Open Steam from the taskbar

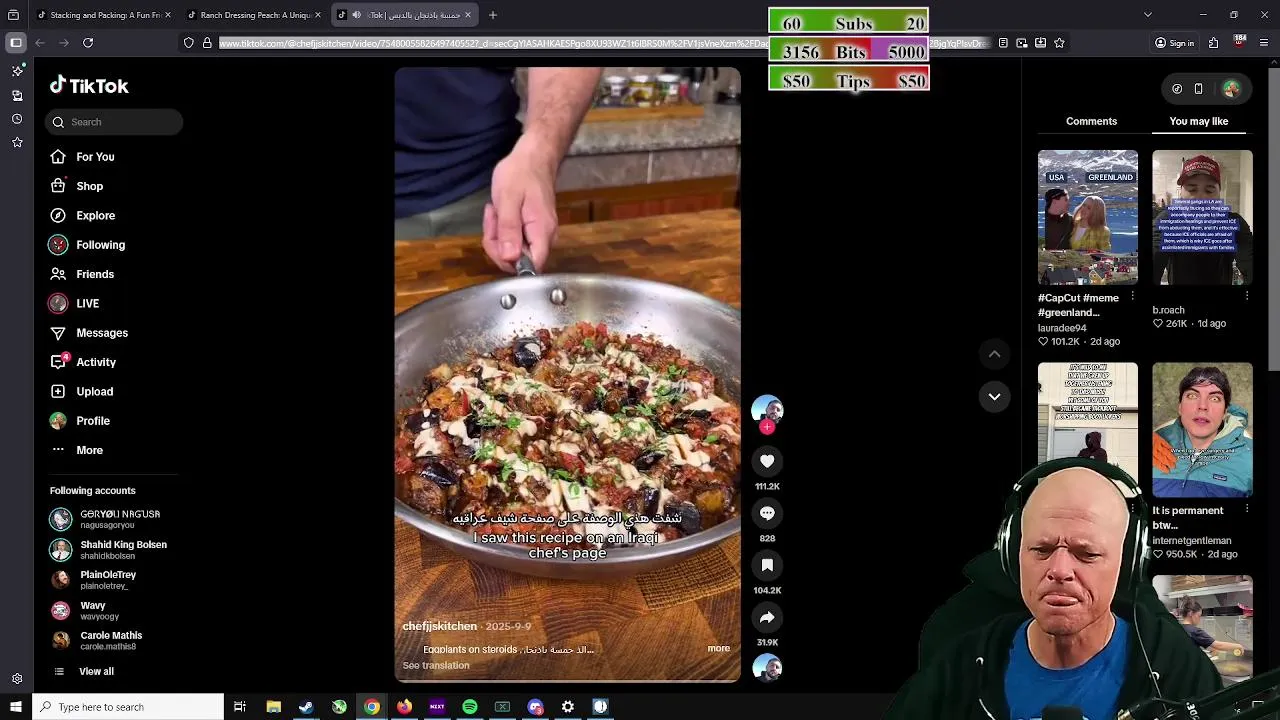(306, 707)
